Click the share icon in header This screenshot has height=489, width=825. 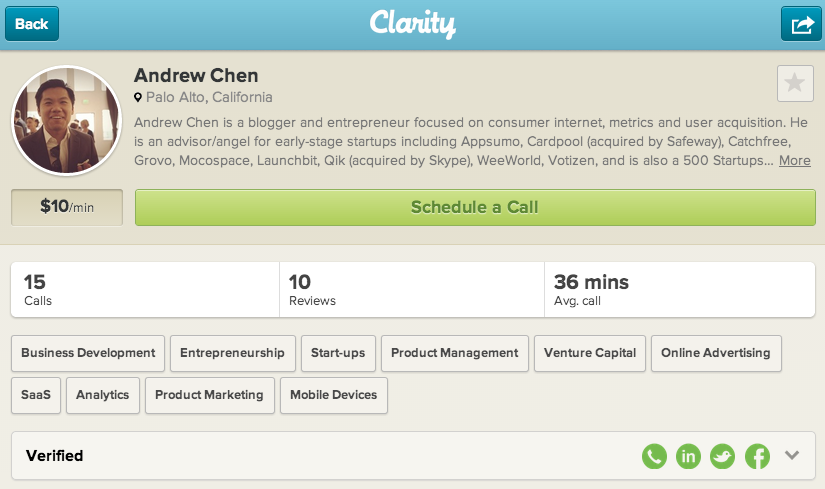(x=801, y=24)
